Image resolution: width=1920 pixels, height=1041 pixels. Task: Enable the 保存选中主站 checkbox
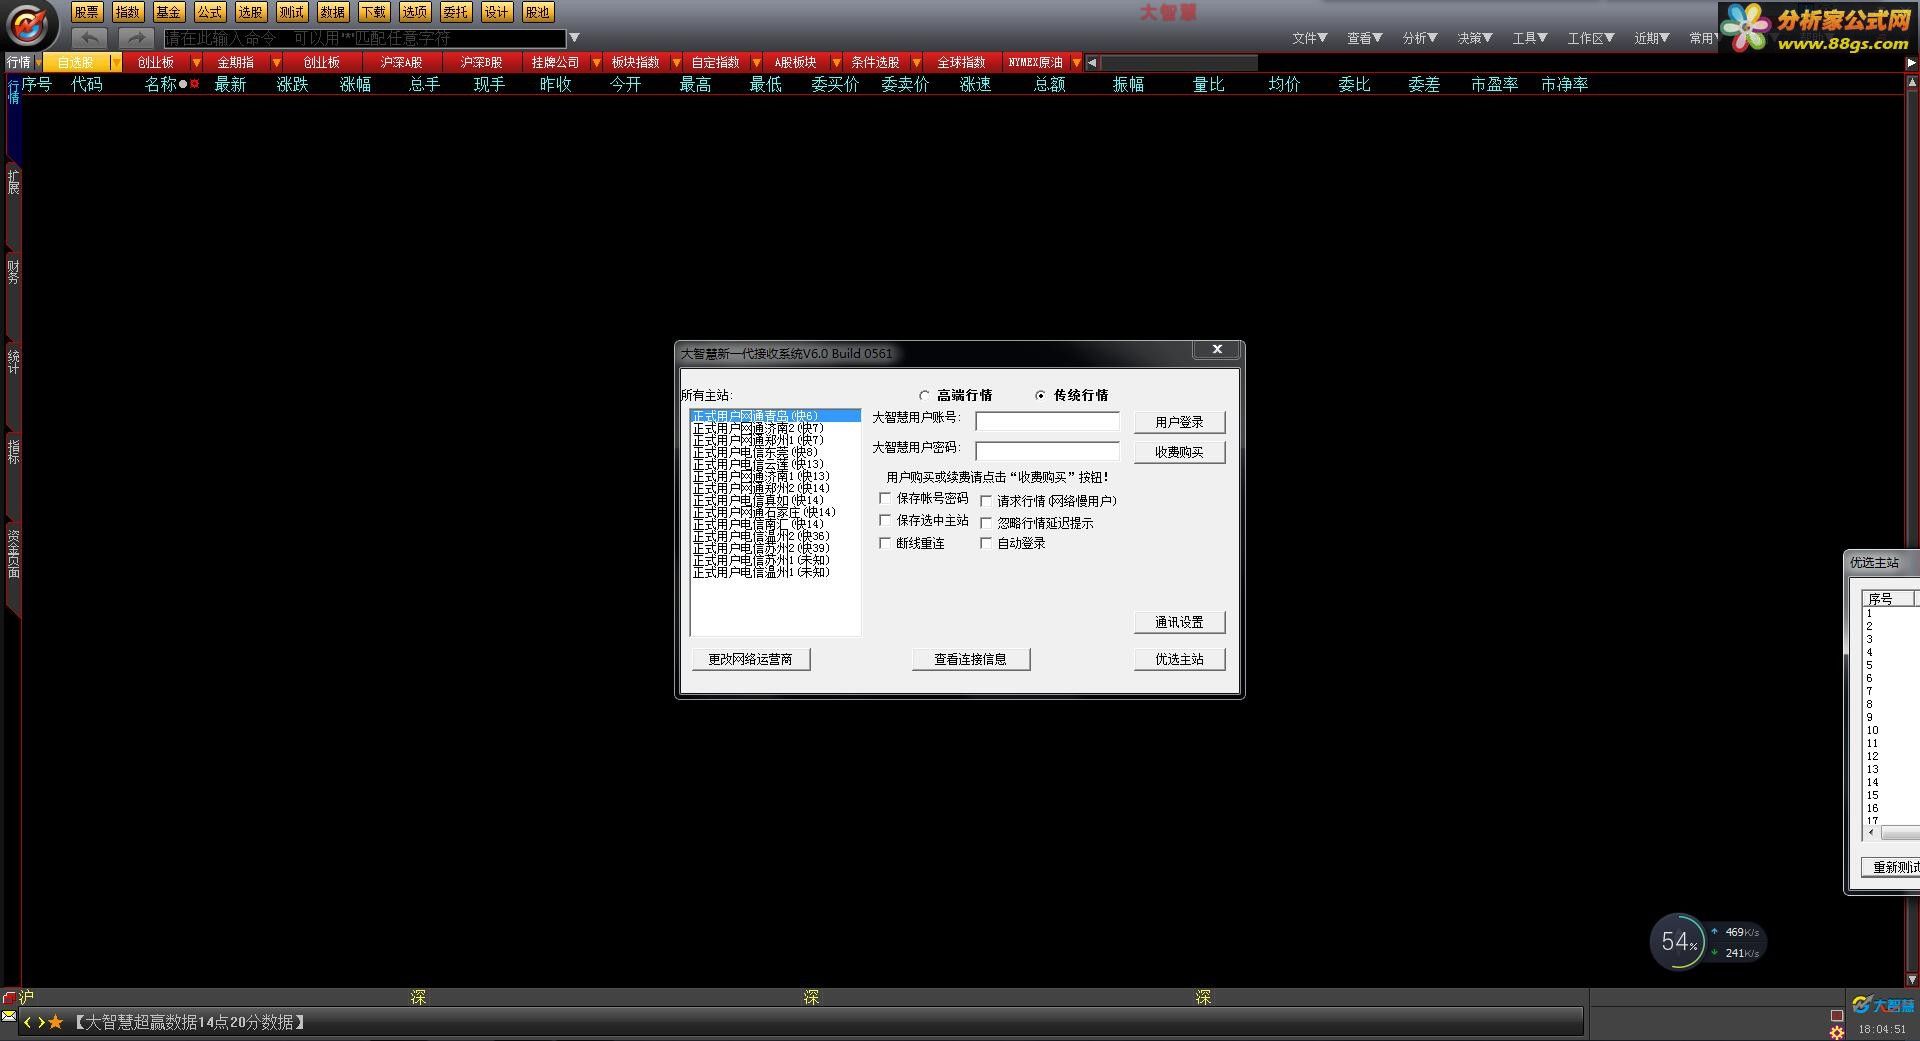pyautogui.click(x=885, y=520)
